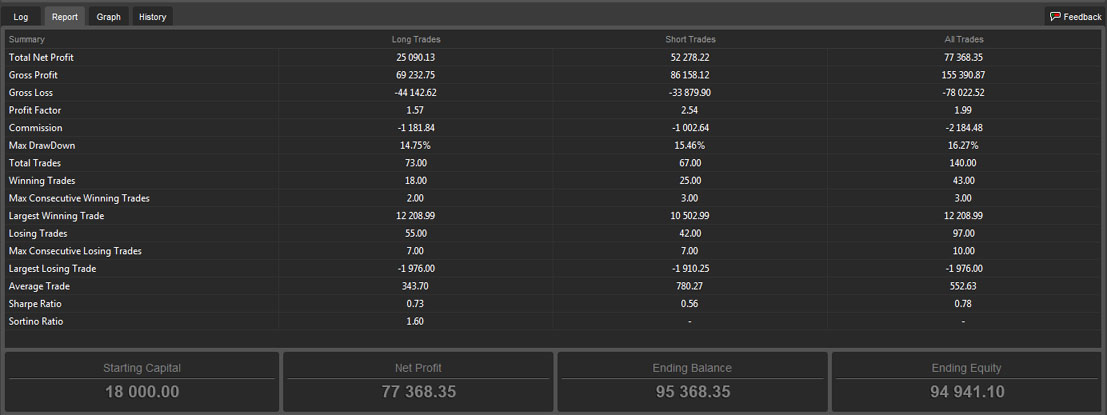
Task: Switch to the Report tab
Action: (x=65, y=17)
